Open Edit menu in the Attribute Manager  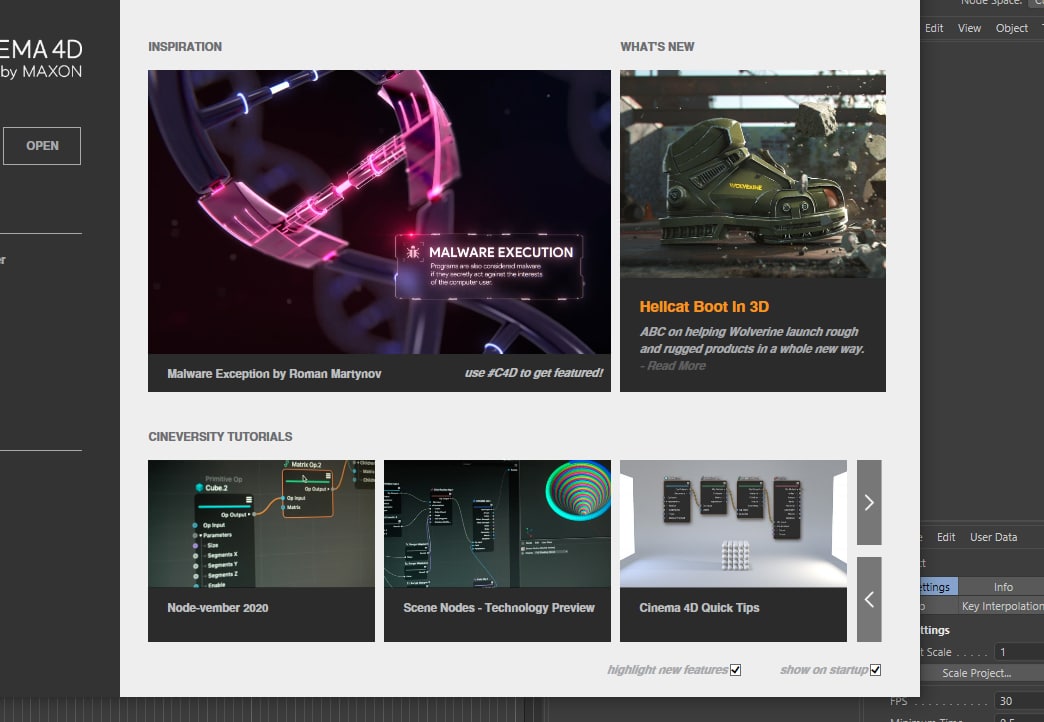tap(945, 538)
